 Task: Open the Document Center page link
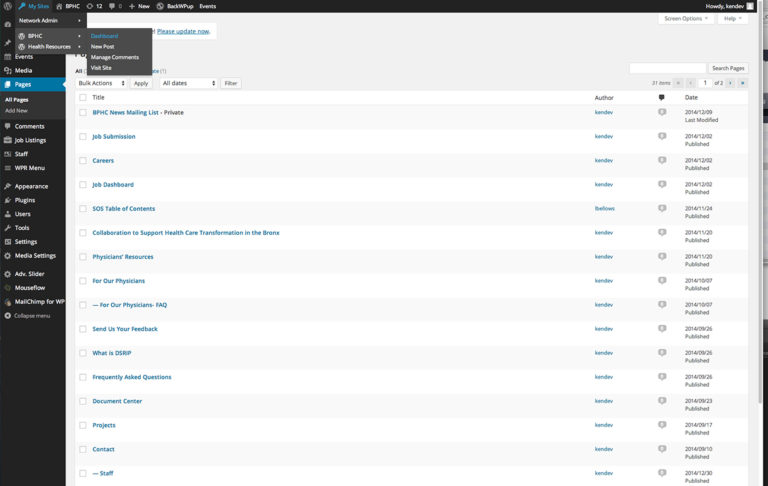(117, 401)
